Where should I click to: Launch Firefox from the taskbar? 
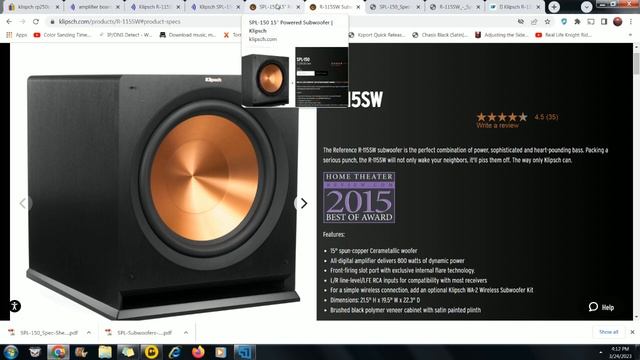tap(198, 352)
